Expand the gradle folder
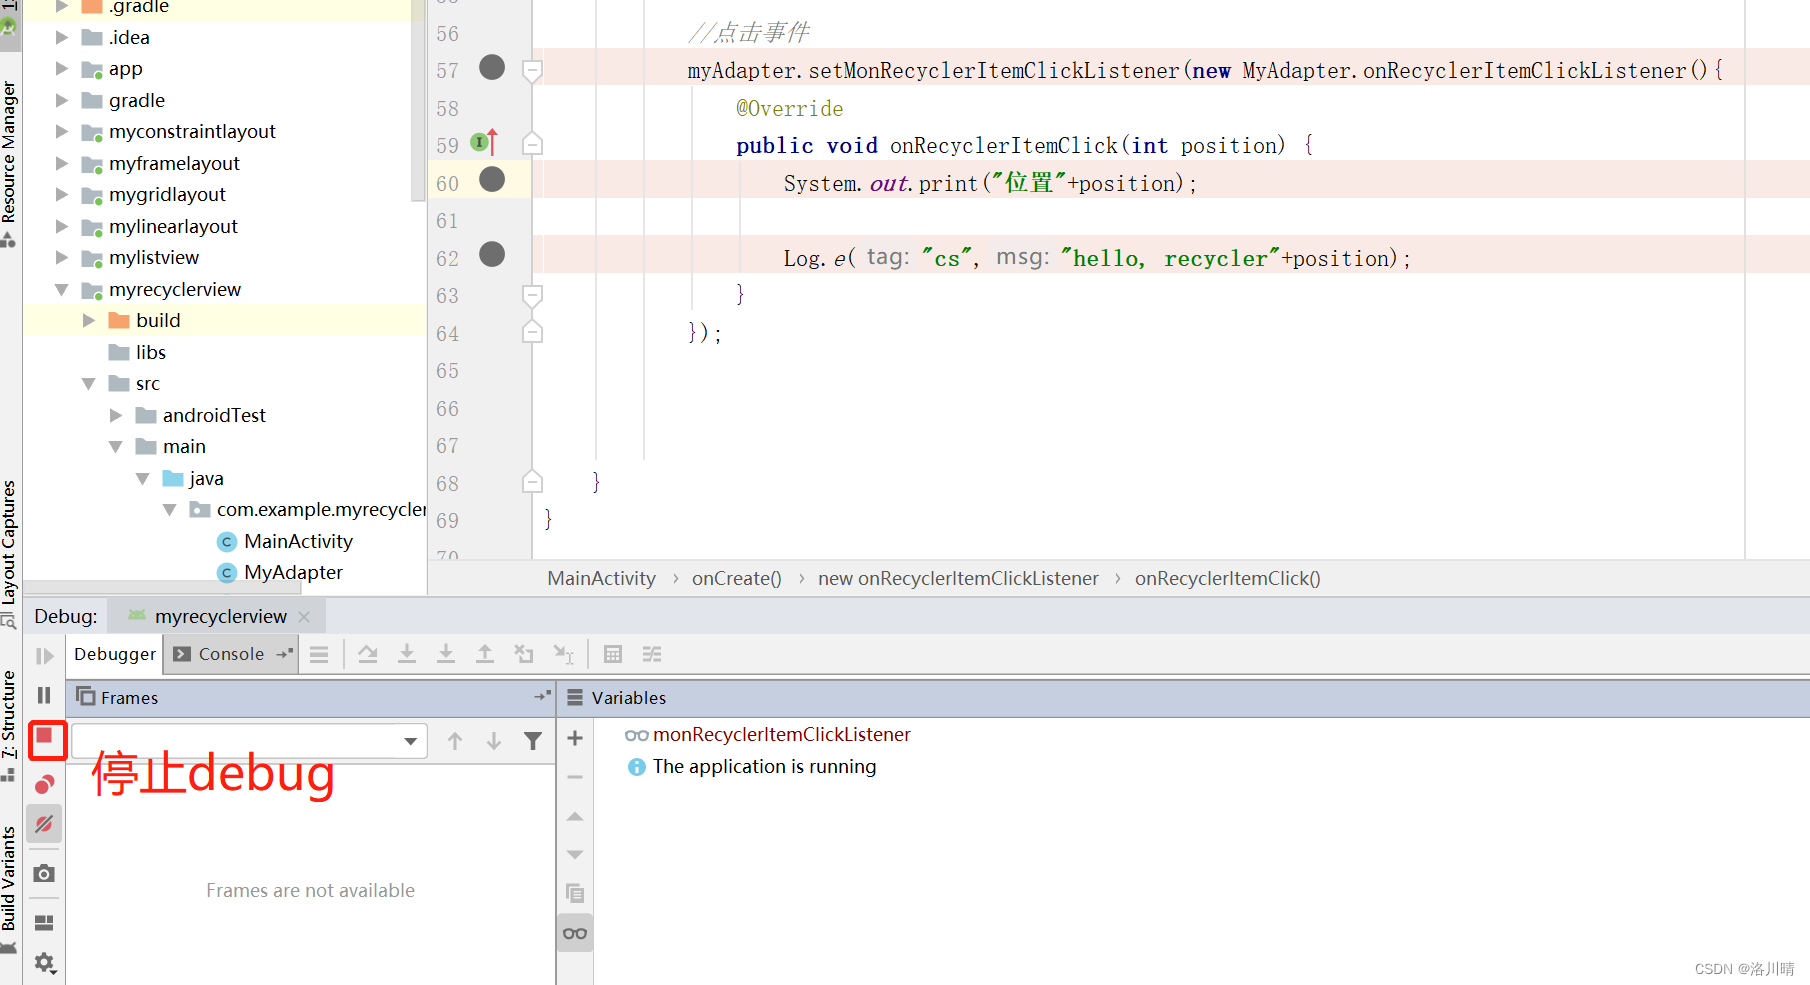Screen dimensions: 1810x985 [62, 100]
